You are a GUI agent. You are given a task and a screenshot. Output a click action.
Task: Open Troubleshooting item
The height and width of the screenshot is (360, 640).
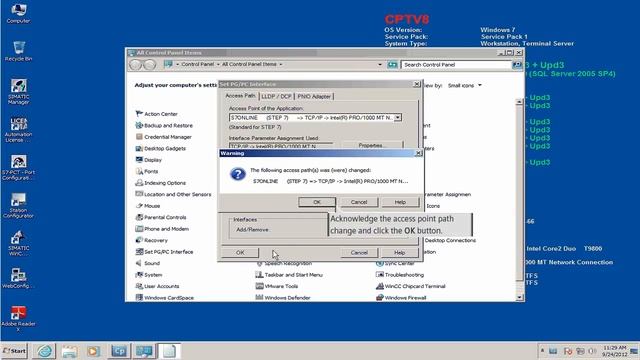(x=400, y=275)
